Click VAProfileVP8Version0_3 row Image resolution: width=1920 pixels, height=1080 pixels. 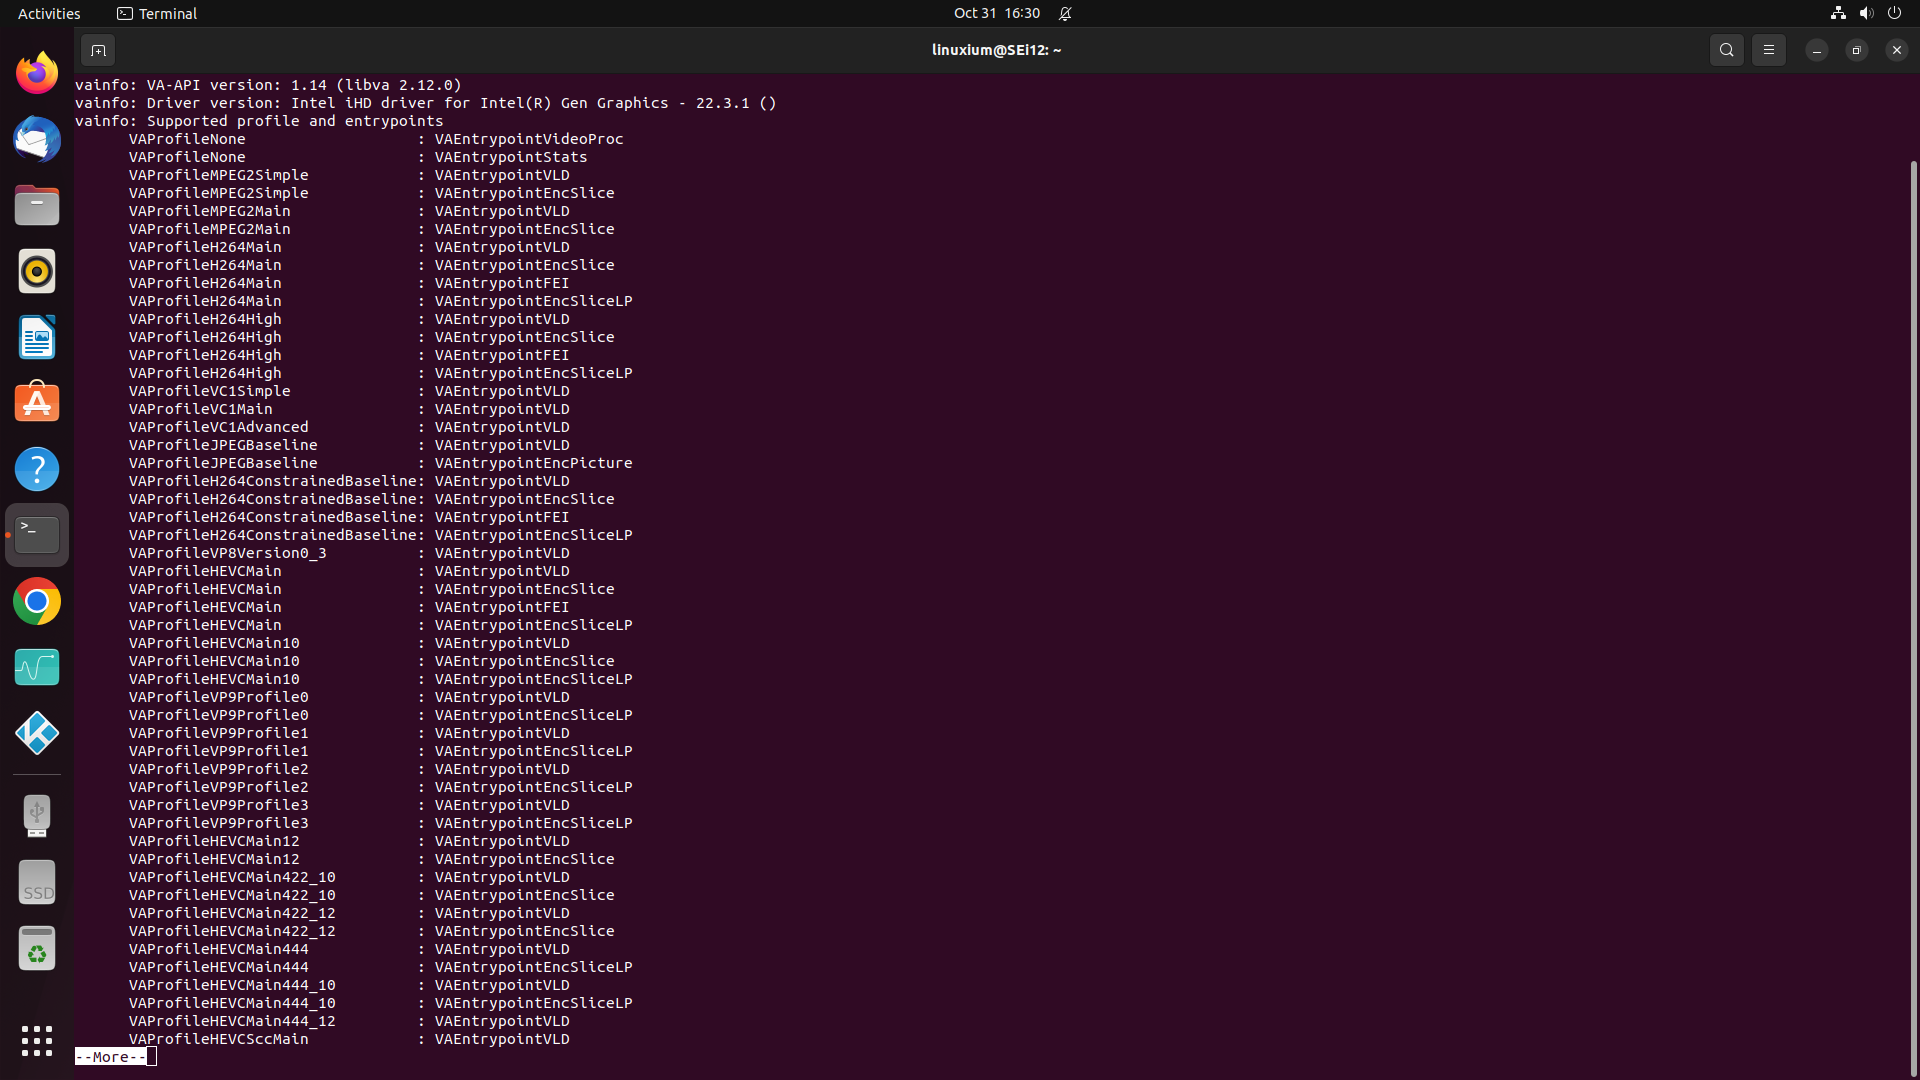[x=349, y=553]
